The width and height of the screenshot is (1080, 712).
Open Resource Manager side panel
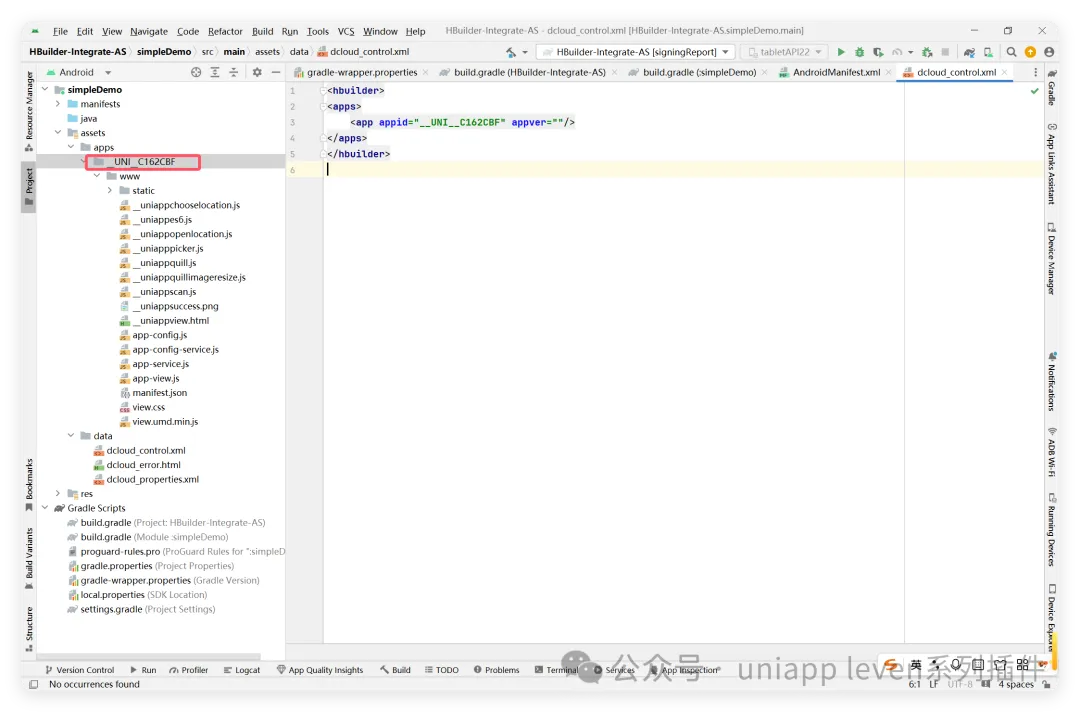(x=29, y=110)
